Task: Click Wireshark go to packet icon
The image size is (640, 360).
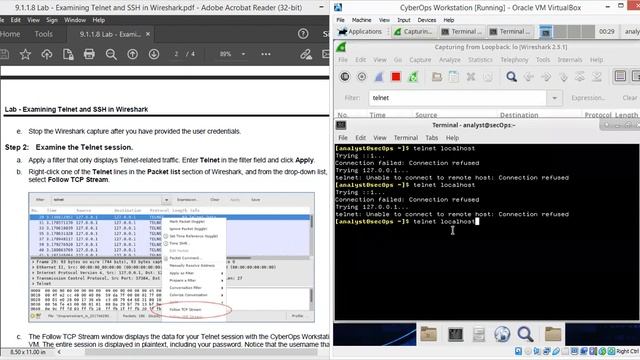Action: pos(563,77)
